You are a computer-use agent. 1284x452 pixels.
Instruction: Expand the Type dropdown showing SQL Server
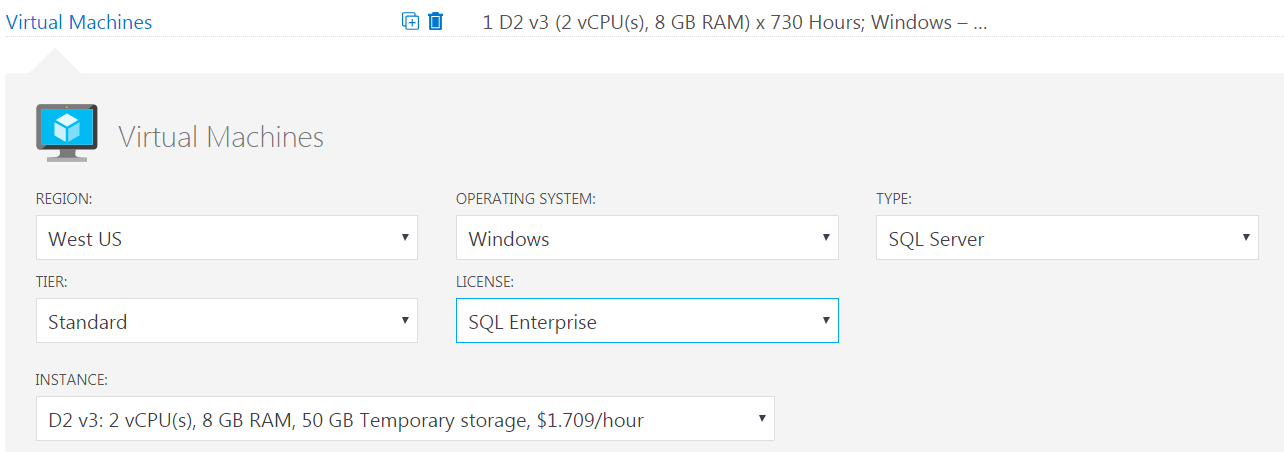coord(1066,239)
